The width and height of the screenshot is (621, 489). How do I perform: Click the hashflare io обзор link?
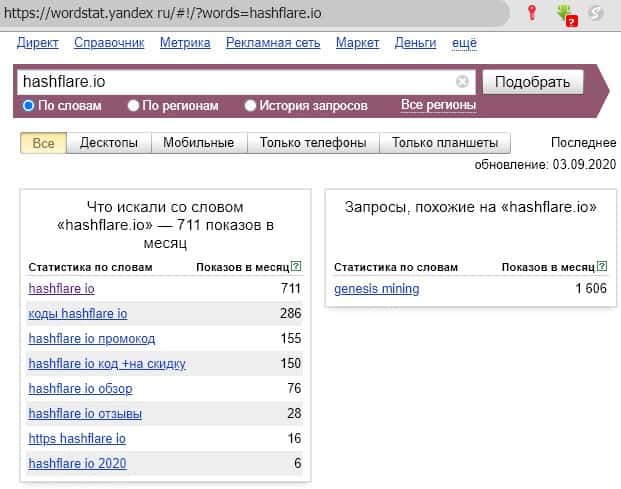coord(80,389)
